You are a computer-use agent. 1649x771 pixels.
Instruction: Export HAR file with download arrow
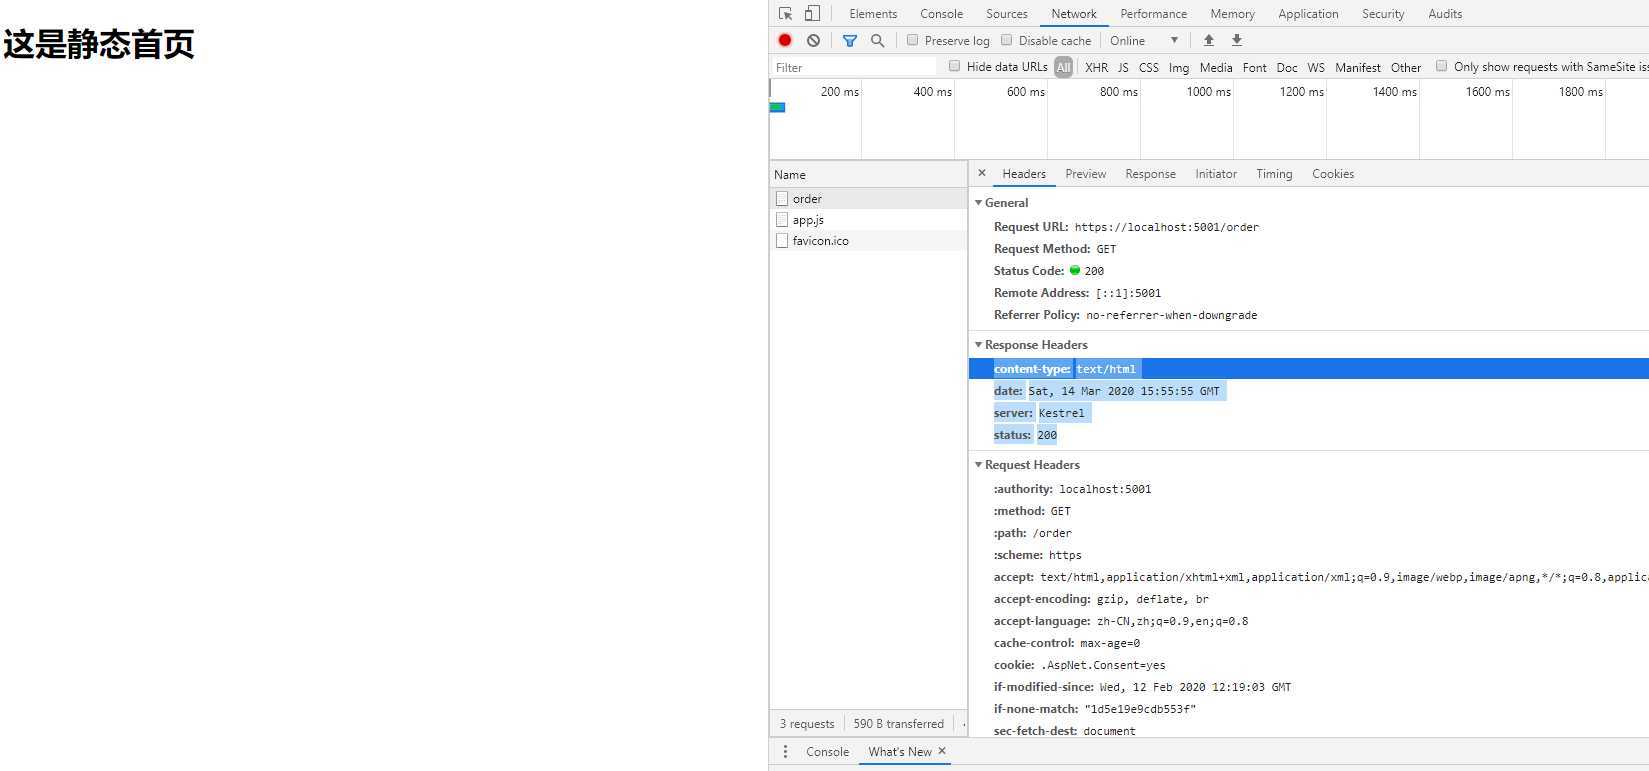click(x=1236, y=40)
